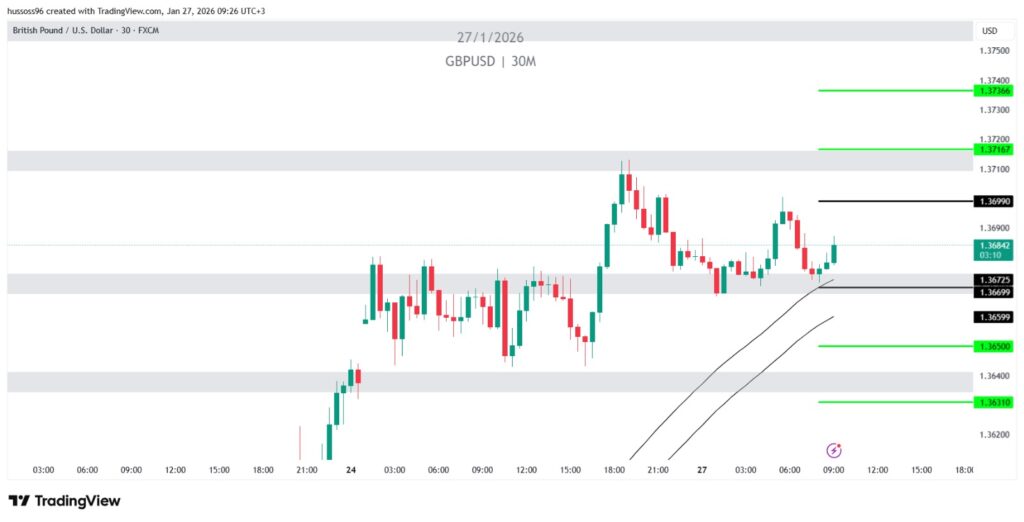Click the green 1.36310 price label

(994, 402)
